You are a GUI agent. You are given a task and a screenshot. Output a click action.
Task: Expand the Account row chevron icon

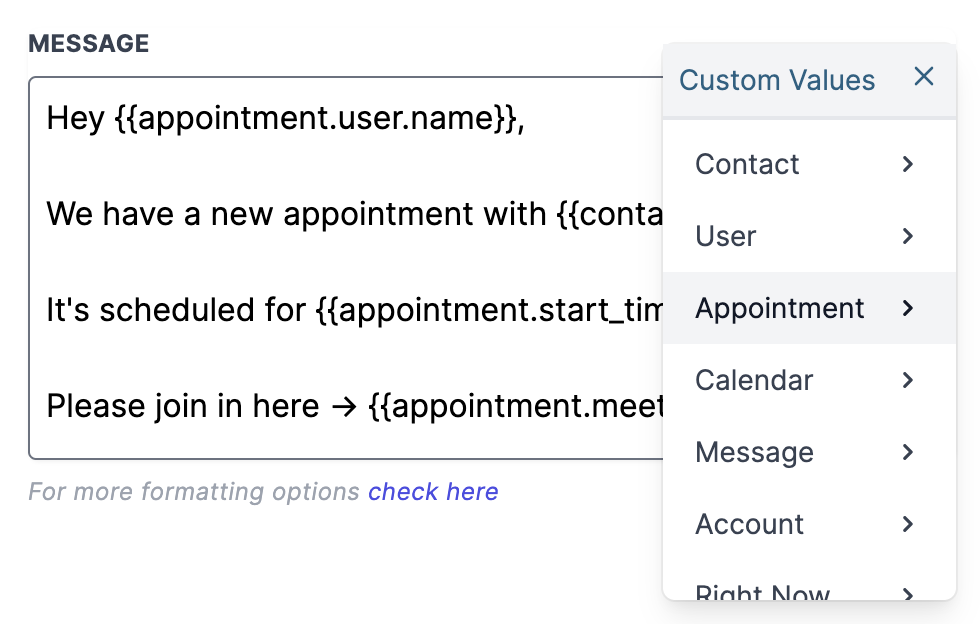point(908,524)
